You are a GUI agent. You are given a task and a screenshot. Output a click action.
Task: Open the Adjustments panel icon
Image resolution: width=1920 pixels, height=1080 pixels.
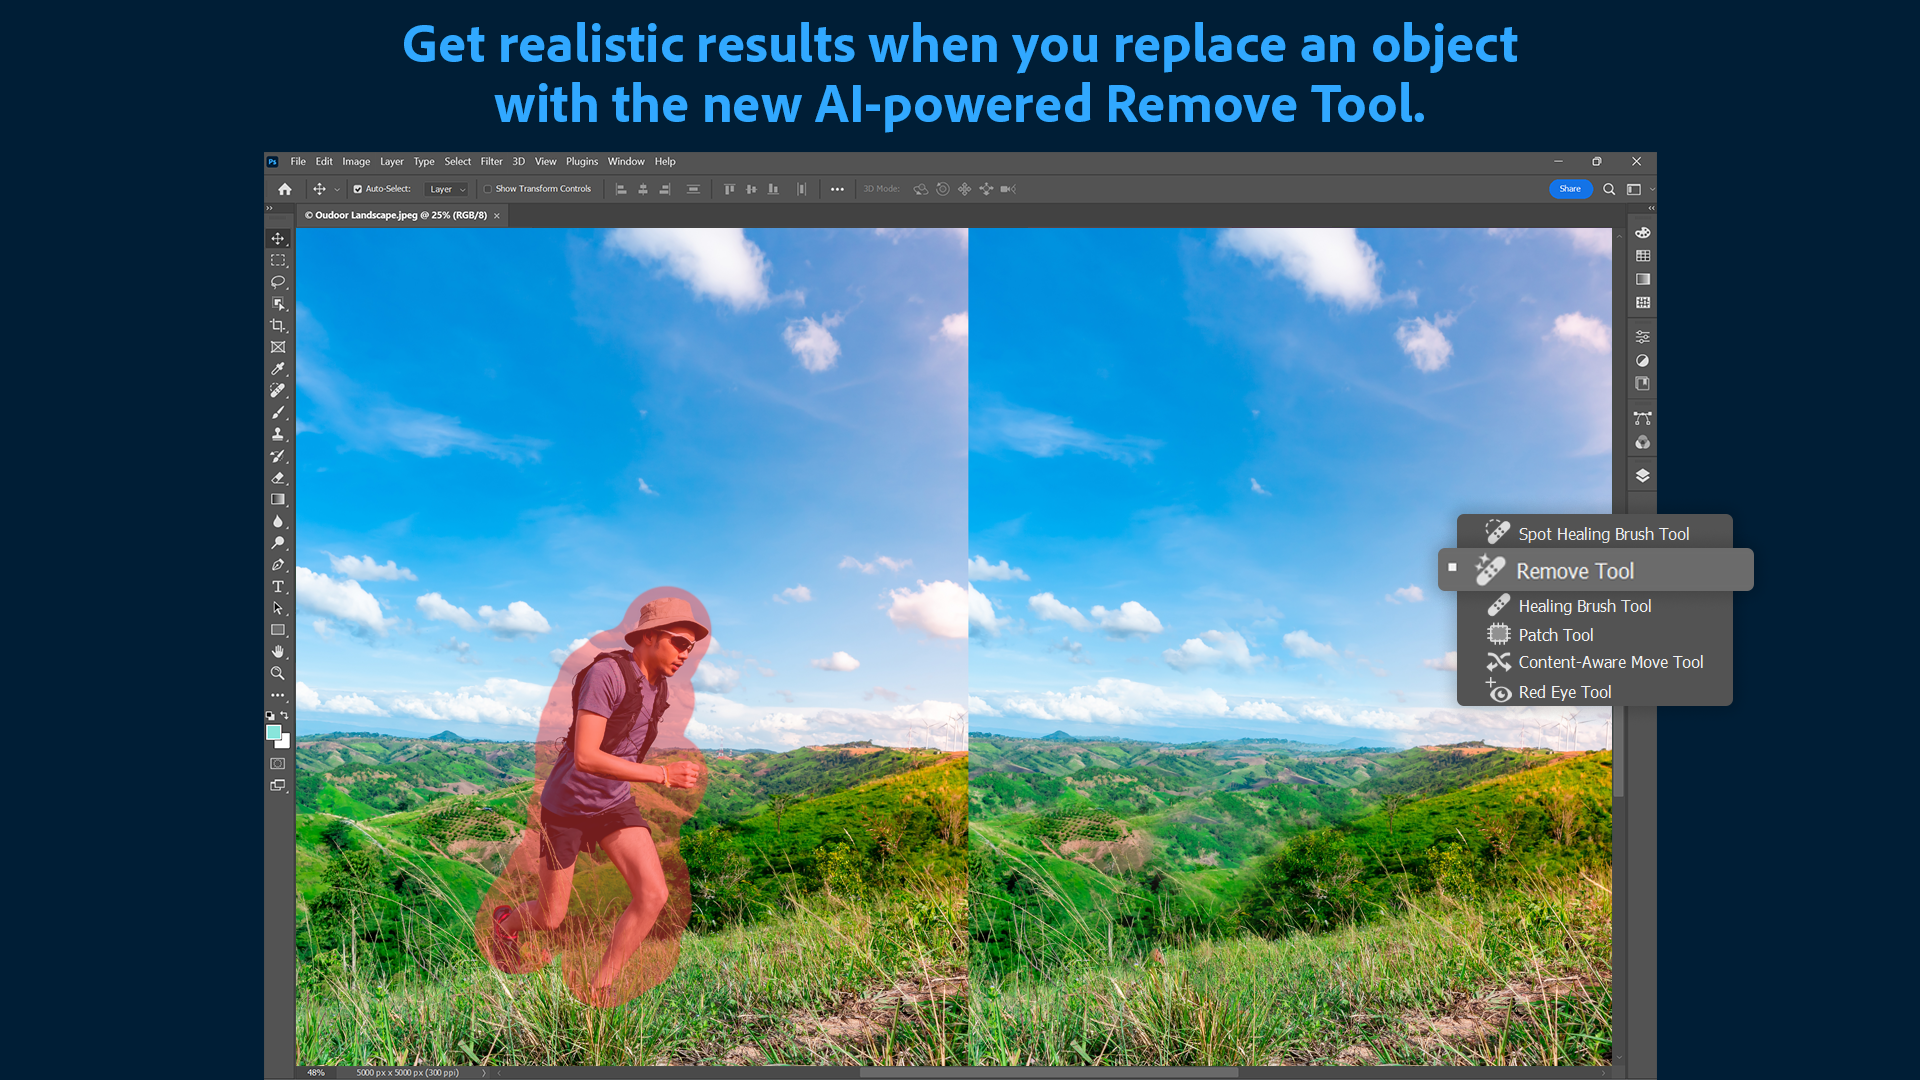pos(1643,336)
